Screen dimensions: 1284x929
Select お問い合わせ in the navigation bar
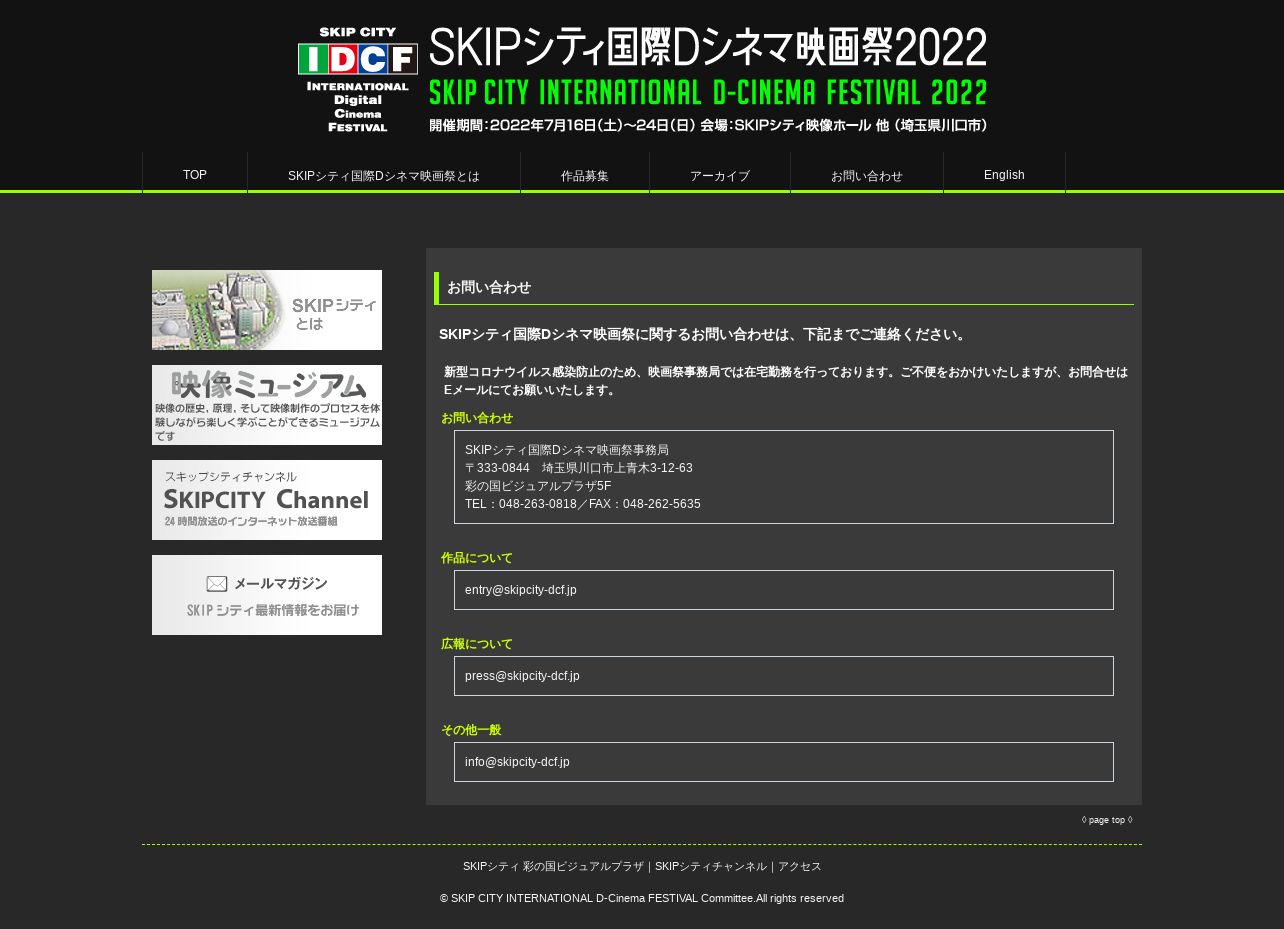(867, 176)
